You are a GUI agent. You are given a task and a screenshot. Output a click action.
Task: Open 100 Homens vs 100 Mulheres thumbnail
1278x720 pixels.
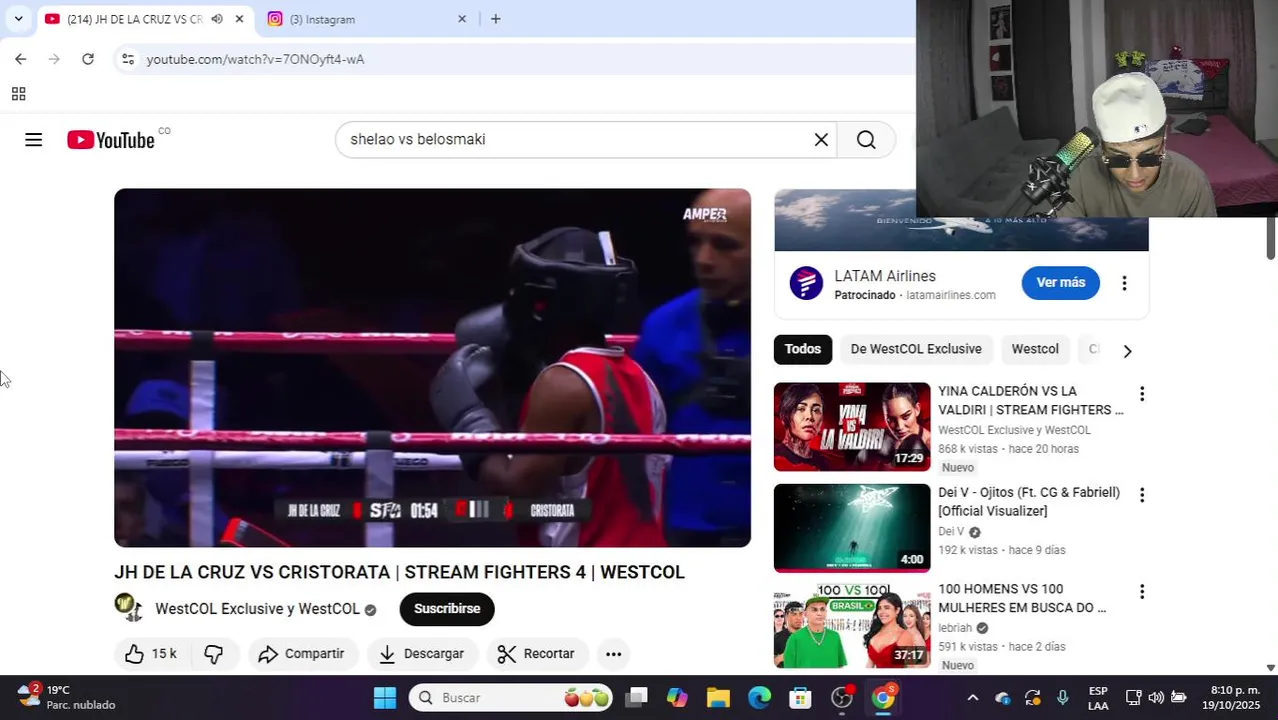point(852,625)
